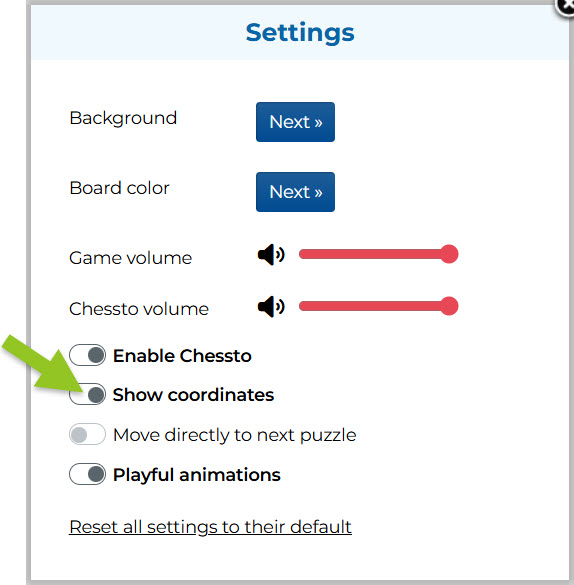Click the Background label
The width and height of the screenshot is (574, 585).
[x=123, y=119]
